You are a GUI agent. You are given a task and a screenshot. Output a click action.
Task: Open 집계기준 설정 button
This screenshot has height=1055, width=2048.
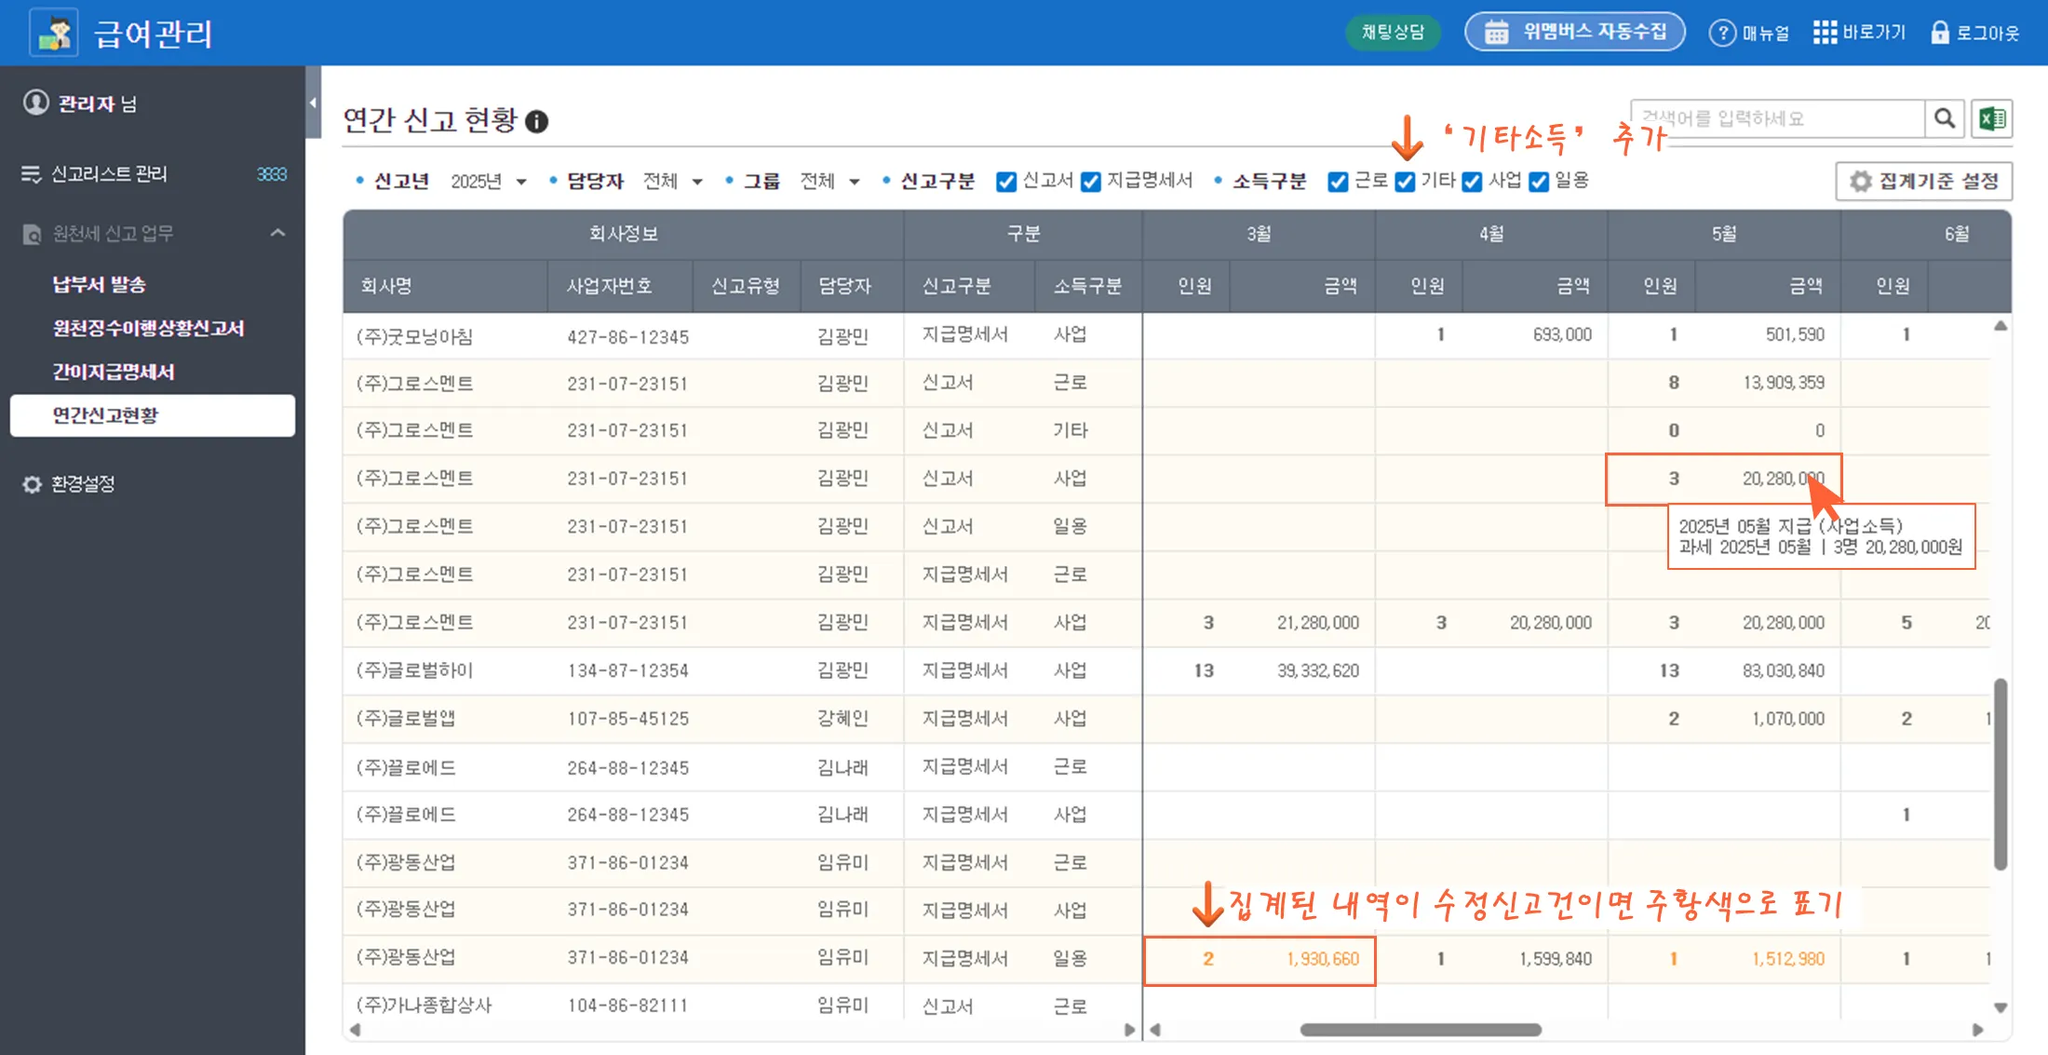coord(1924,181)
